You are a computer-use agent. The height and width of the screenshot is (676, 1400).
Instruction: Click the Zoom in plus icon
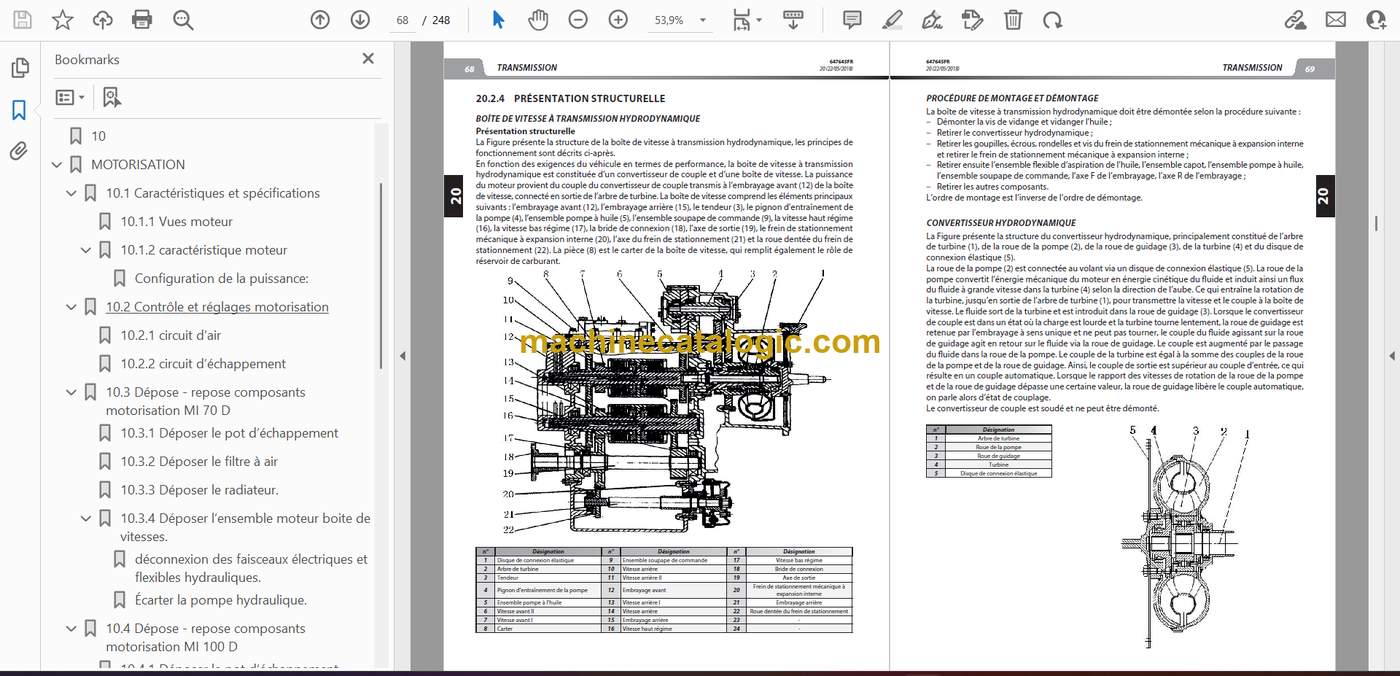[618, 19]
